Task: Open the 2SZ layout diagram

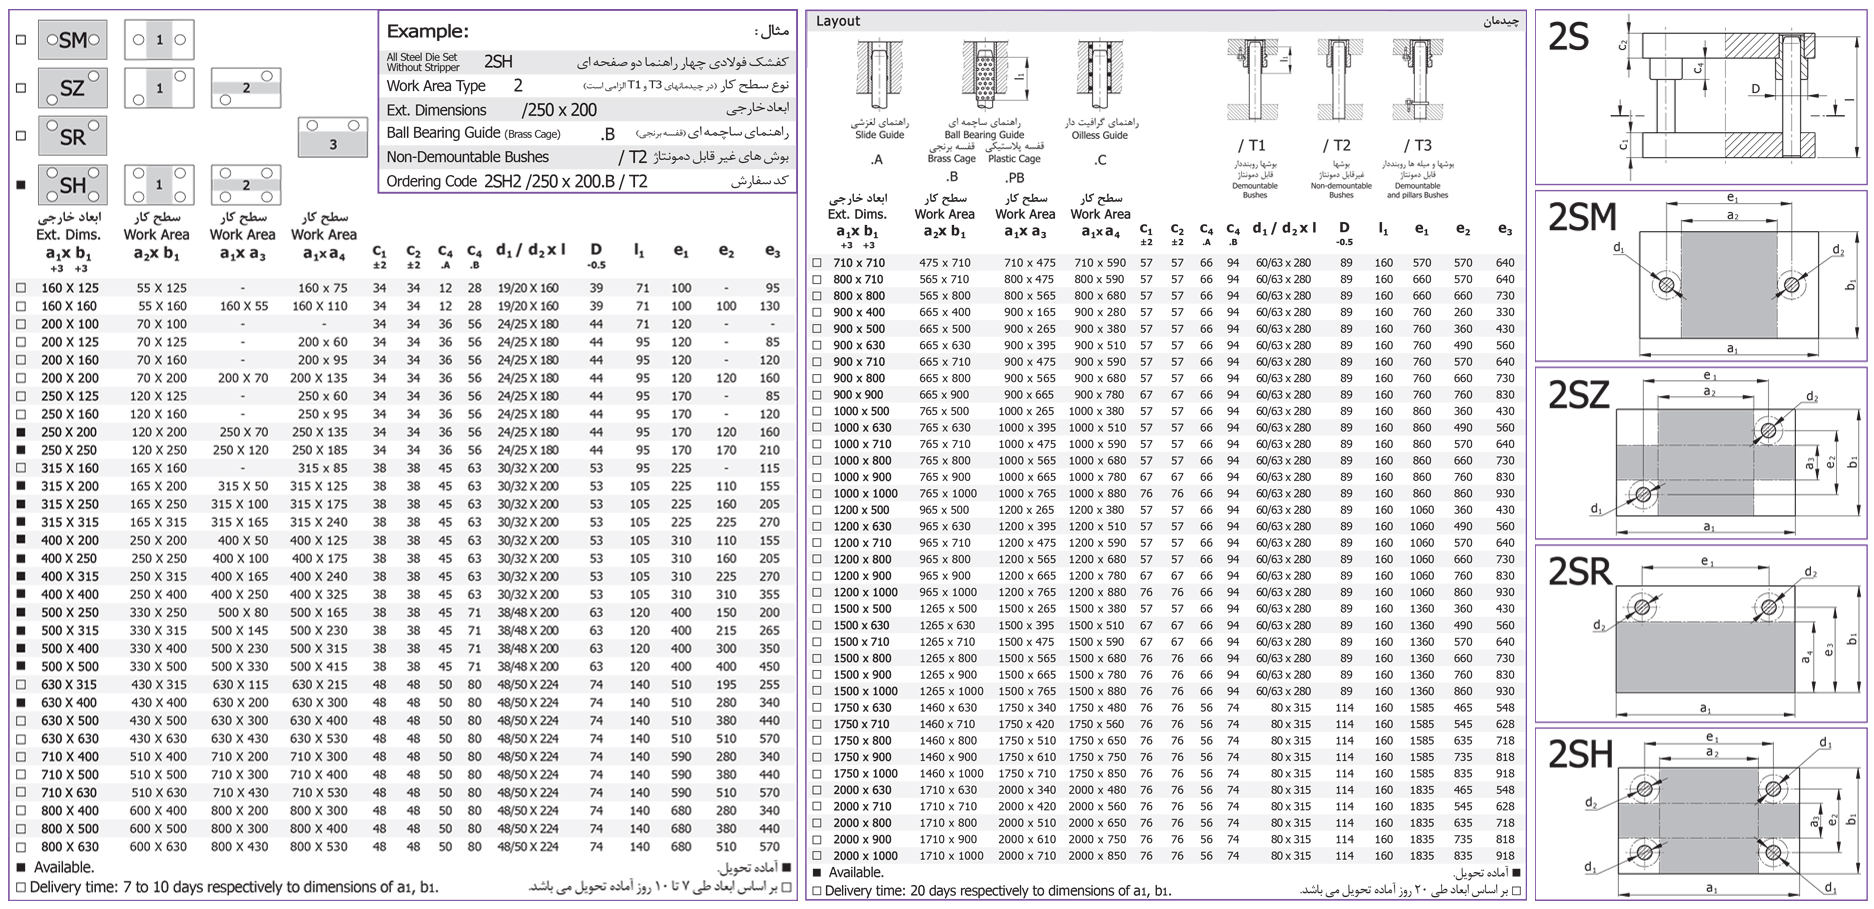Action: point(1700,454)
